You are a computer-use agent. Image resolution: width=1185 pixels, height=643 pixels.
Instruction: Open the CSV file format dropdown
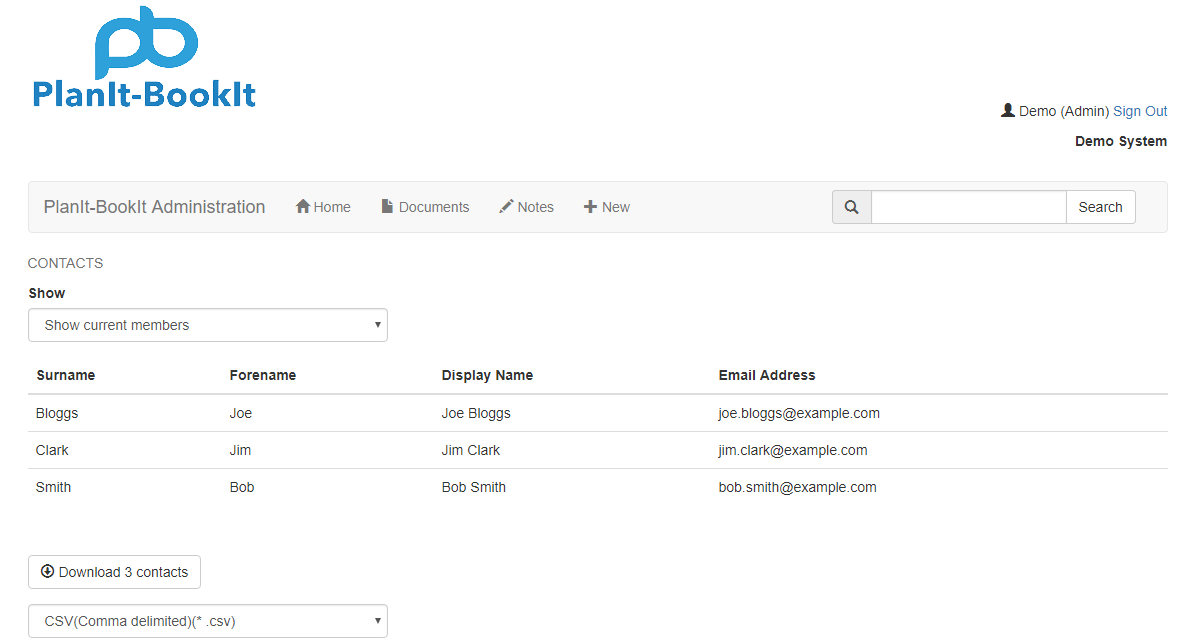[x=208, y=621]
